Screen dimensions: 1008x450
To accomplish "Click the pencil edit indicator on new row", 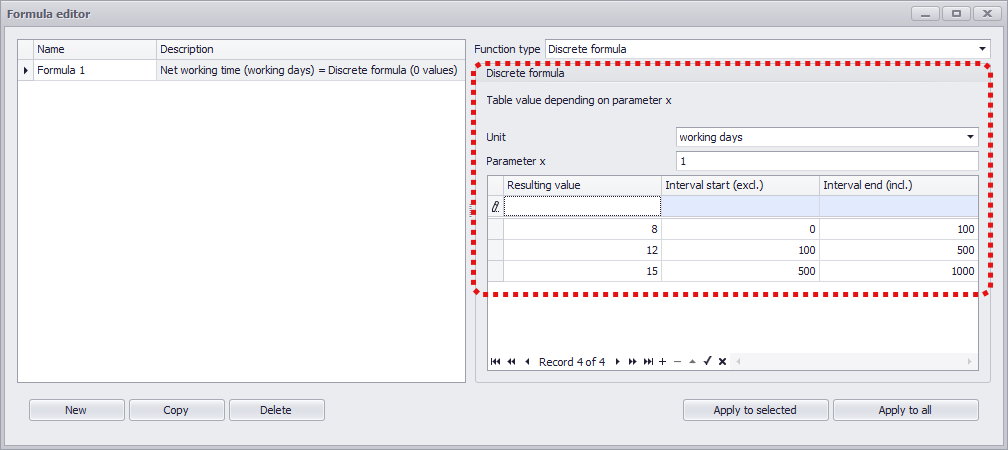I will coord(495,206).
